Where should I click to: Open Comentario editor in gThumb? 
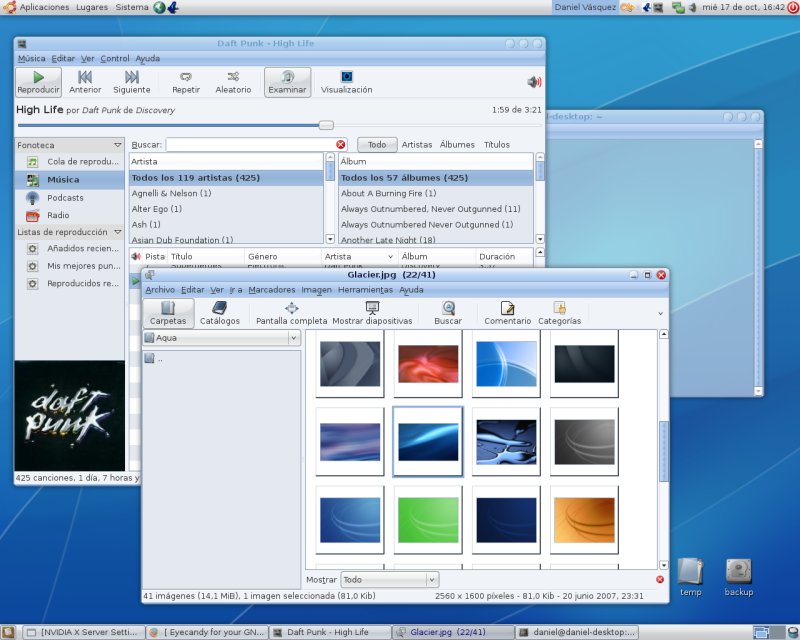point(508,313)
